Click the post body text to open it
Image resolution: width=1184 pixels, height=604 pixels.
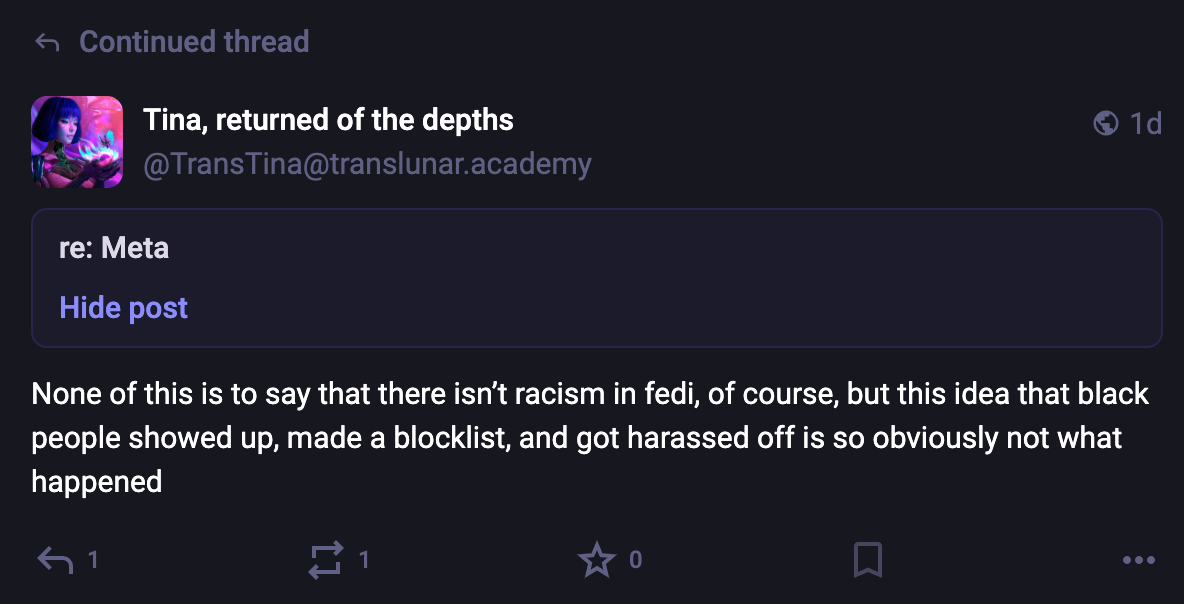pyautogui.click(x=590, y=437)
